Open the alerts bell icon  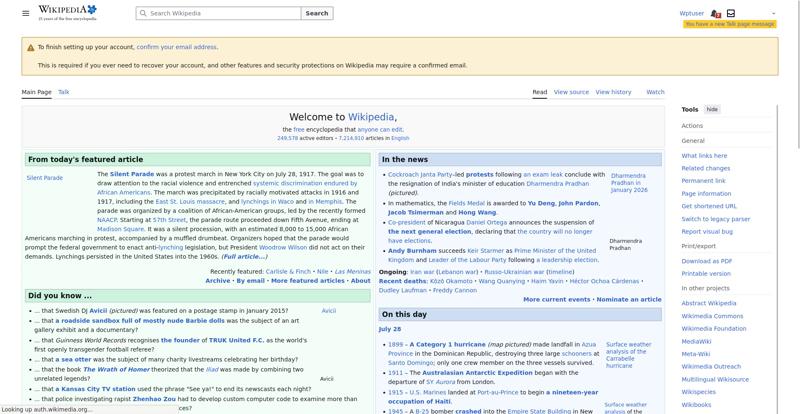point(715,14)
